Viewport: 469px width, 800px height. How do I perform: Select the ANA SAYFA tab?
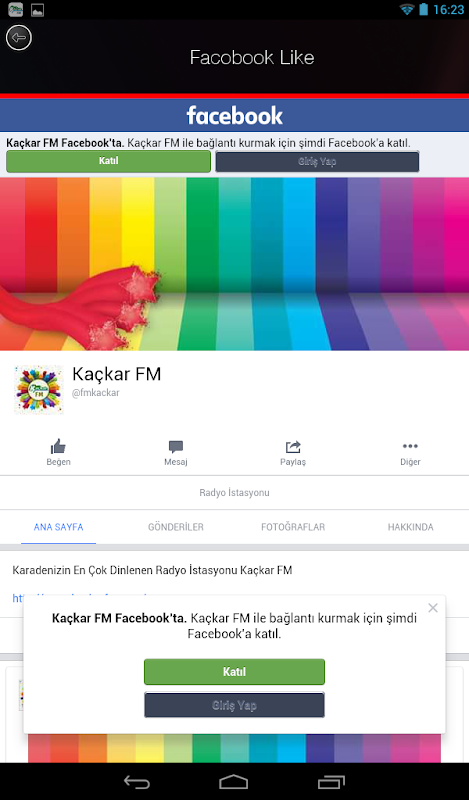pyautogui.click(x=58, y=527)
